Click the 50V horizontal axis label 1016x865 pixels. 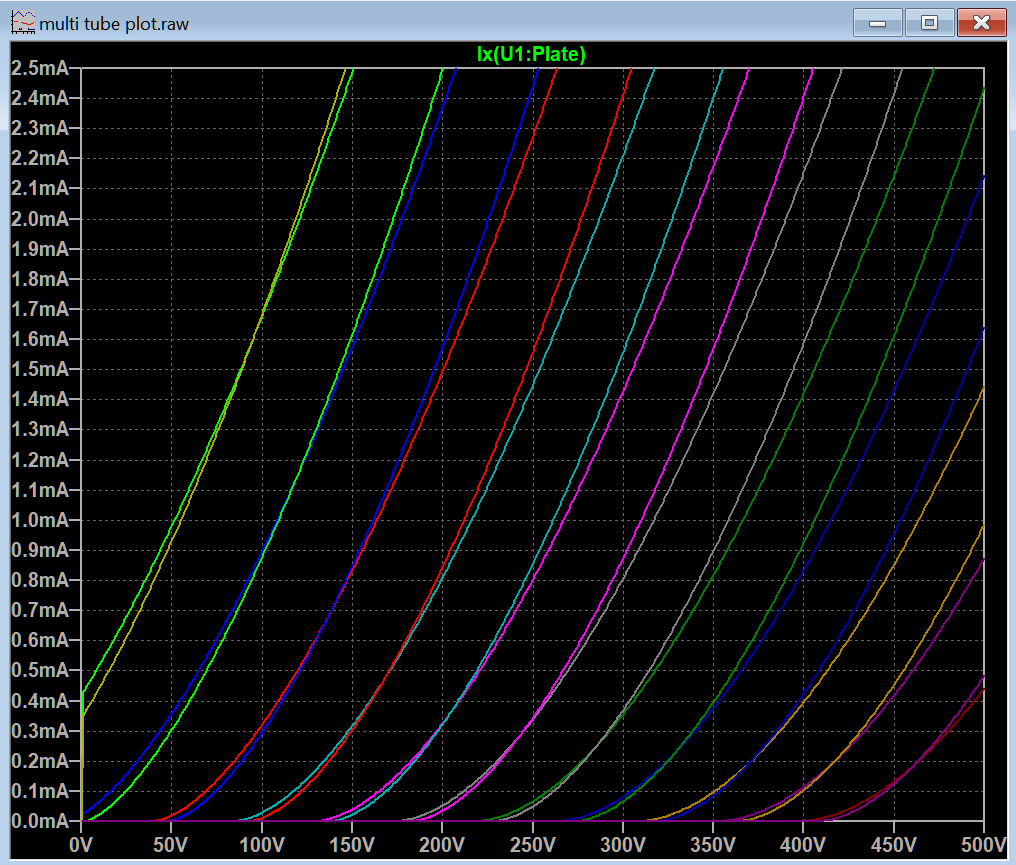click(171, 845)
